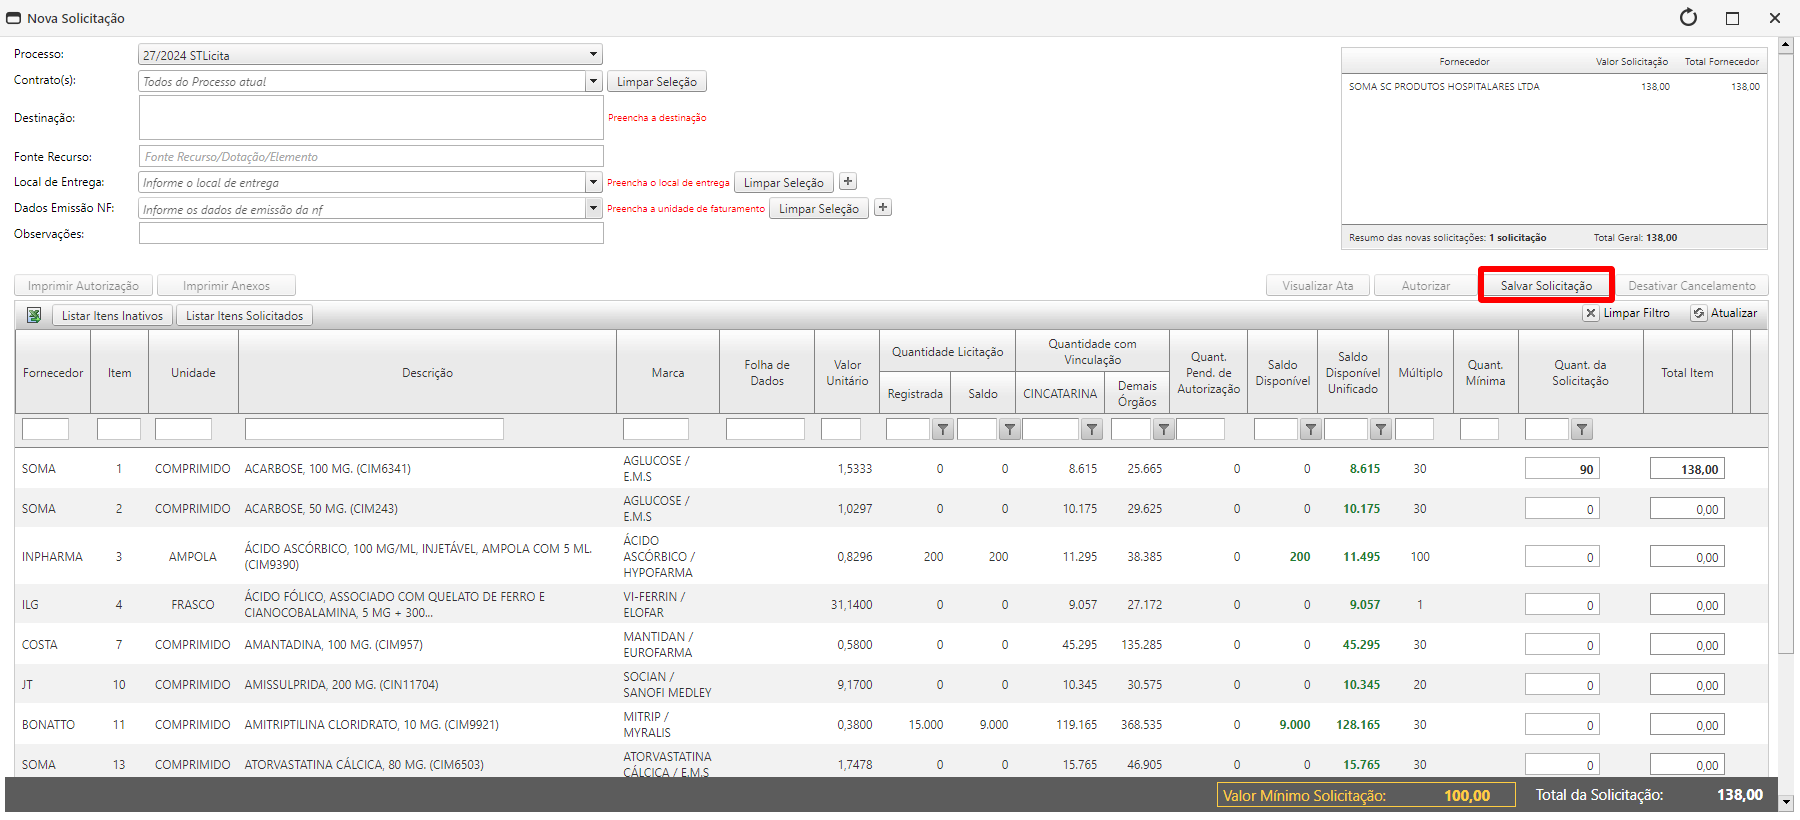Screen dimensions: 1800x820
Task: Click the plus icon beside Local de Entrega
Action: 848,182
